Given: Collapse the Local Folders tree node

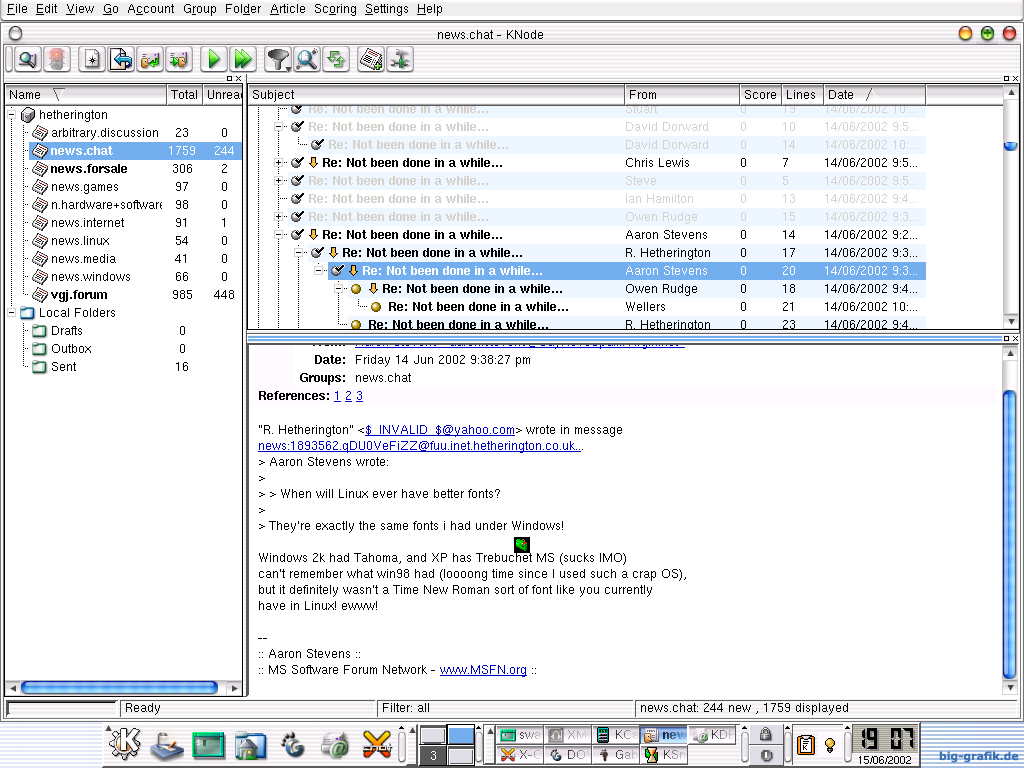Looking at the screenshot, I should tap(13, 313).
